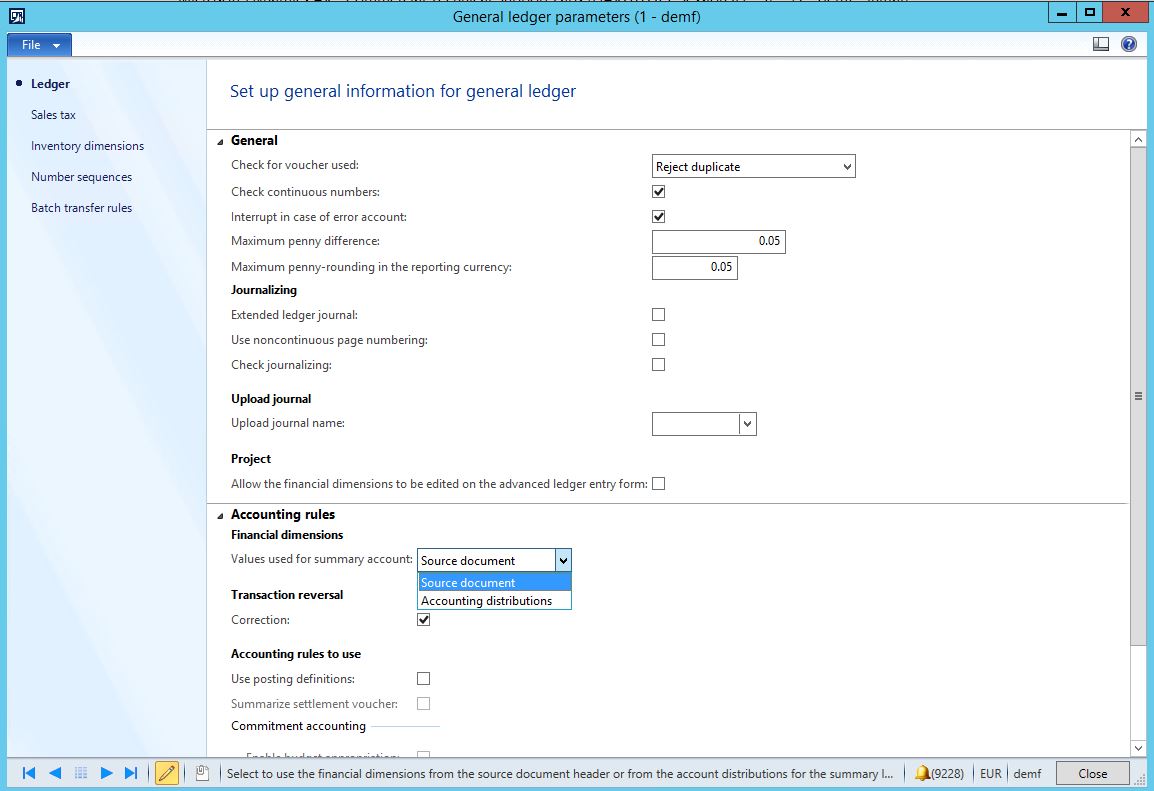The image size is (1154, 791).
Task: Jump to the last record arrow
Action: [131, 773]
